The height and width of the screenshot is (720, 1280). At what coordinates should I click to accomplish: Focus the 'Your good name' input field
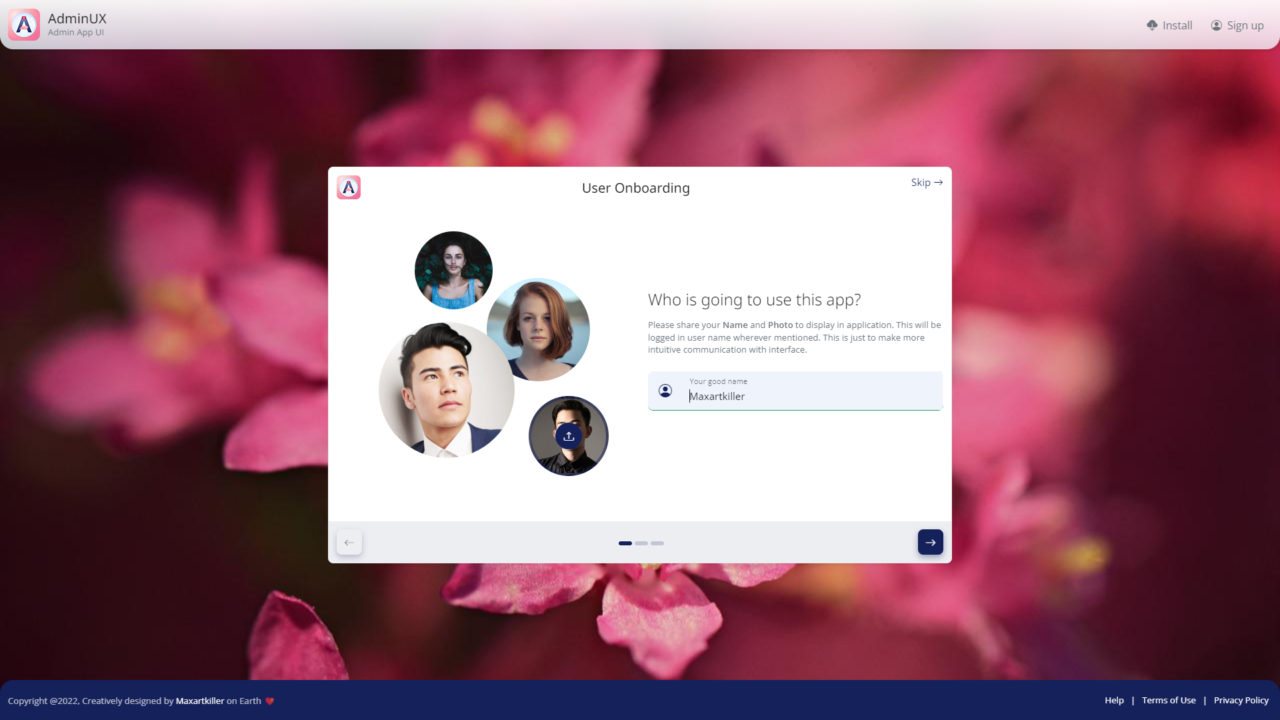point(800,396)
